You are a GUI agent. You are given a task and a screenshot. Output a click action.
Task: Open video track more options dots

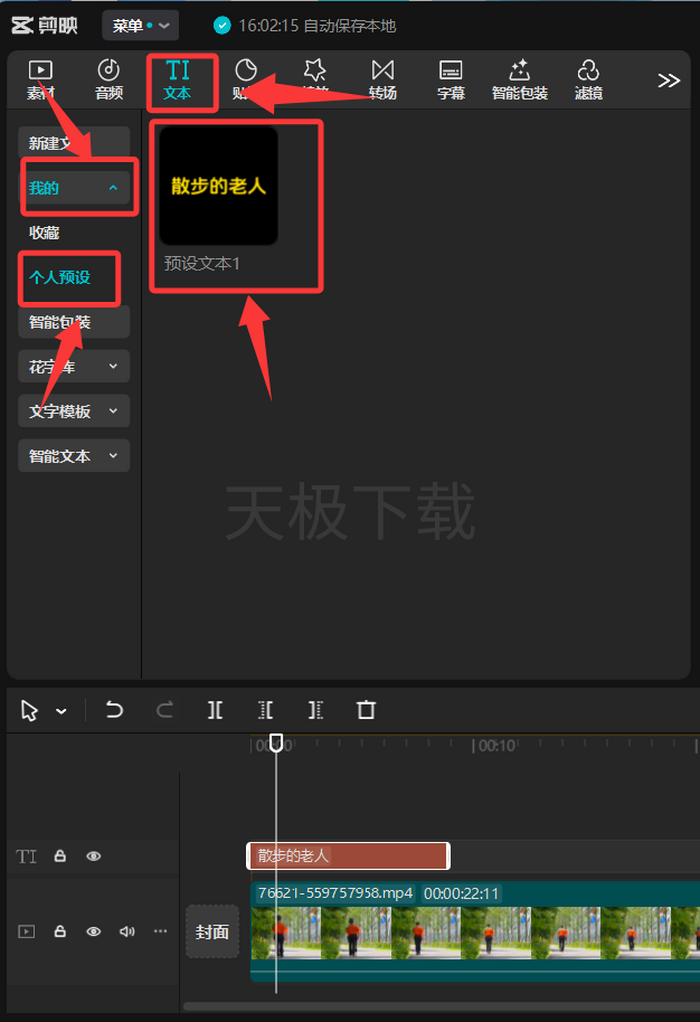click(160, 931)
